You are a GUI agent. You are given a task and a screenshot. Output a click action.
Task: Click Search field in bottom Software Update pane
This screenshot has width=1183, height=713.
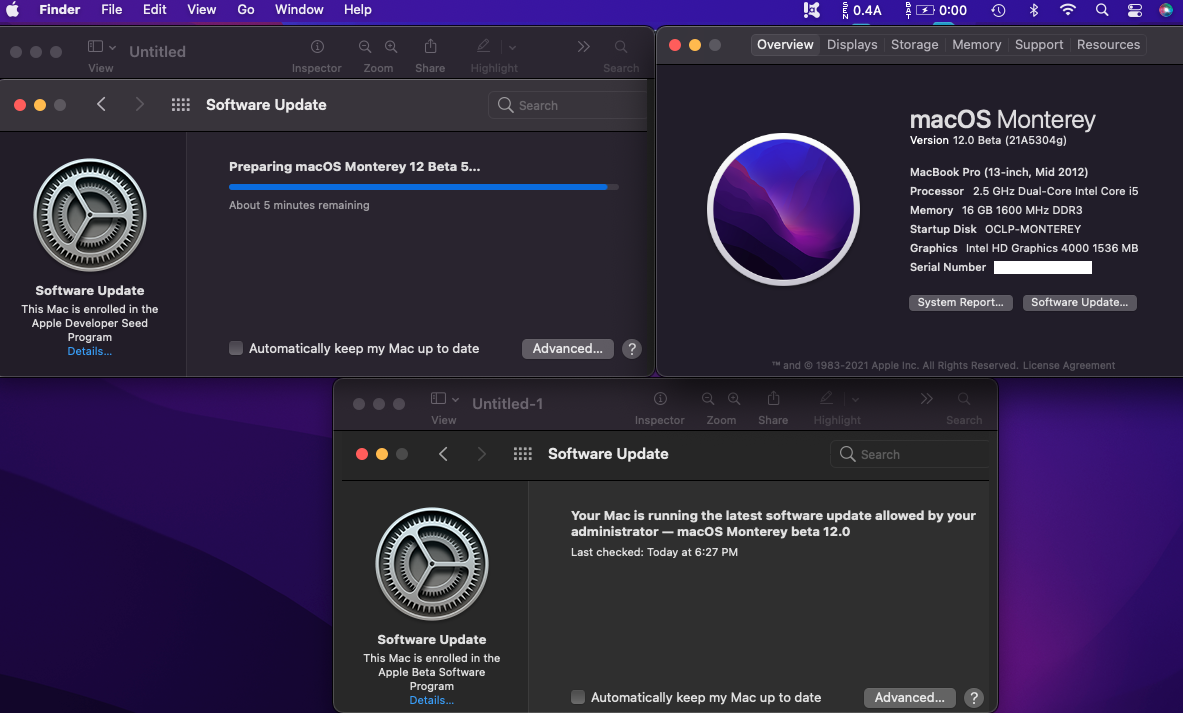tap(910, 454)
